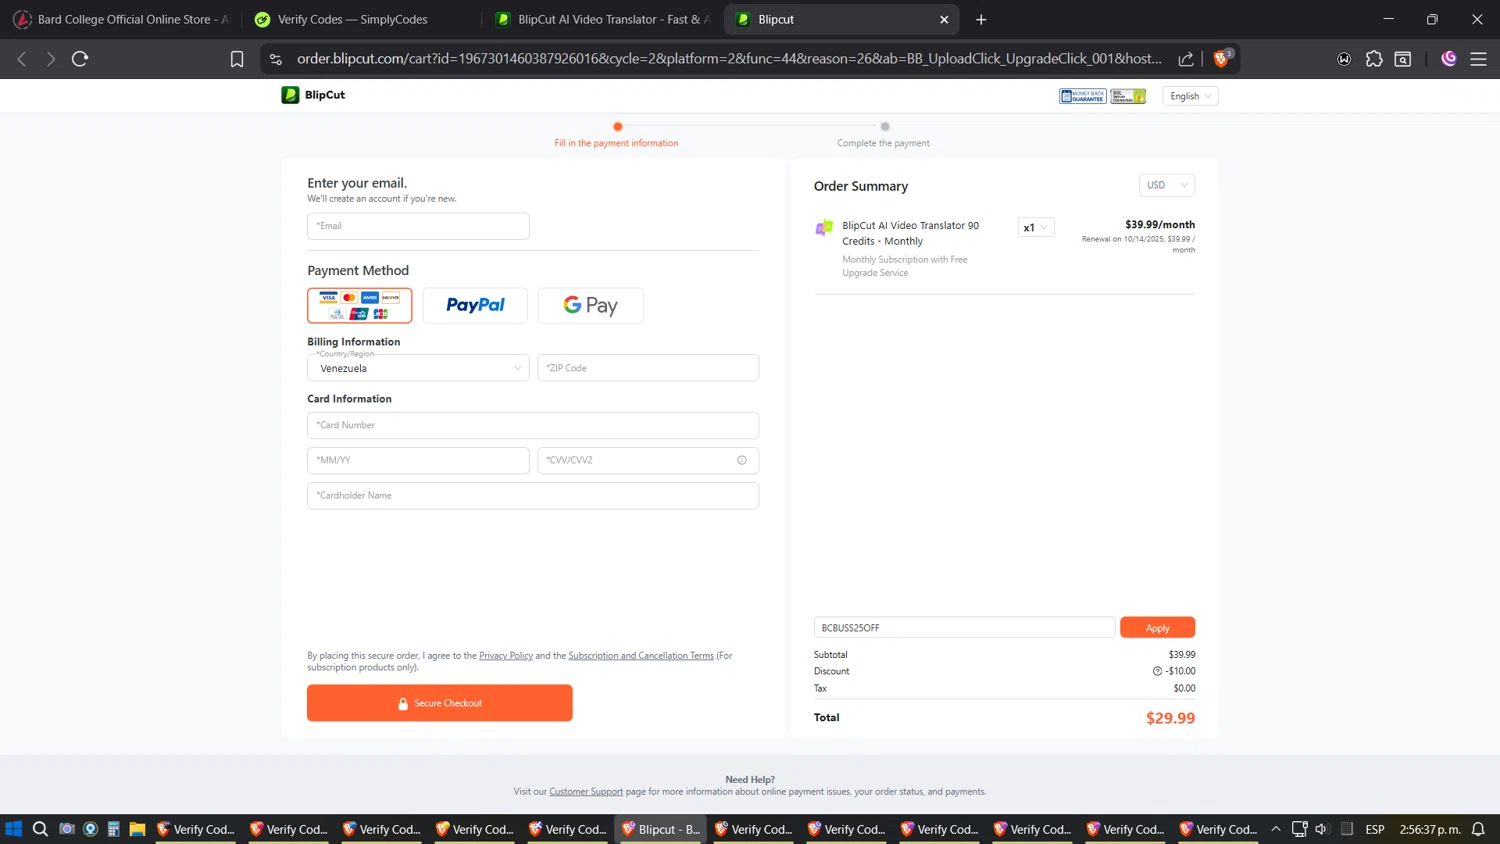Viewport: 1500px width, 844px height.
Task: Click Fill in the payment information step
Action: tap(616, 143)
